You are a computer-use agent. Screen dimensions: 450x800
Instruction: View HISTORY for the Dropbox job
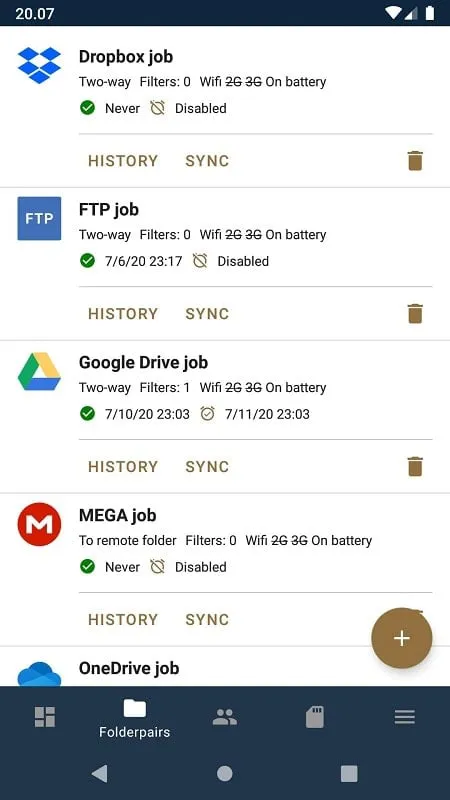123,161
